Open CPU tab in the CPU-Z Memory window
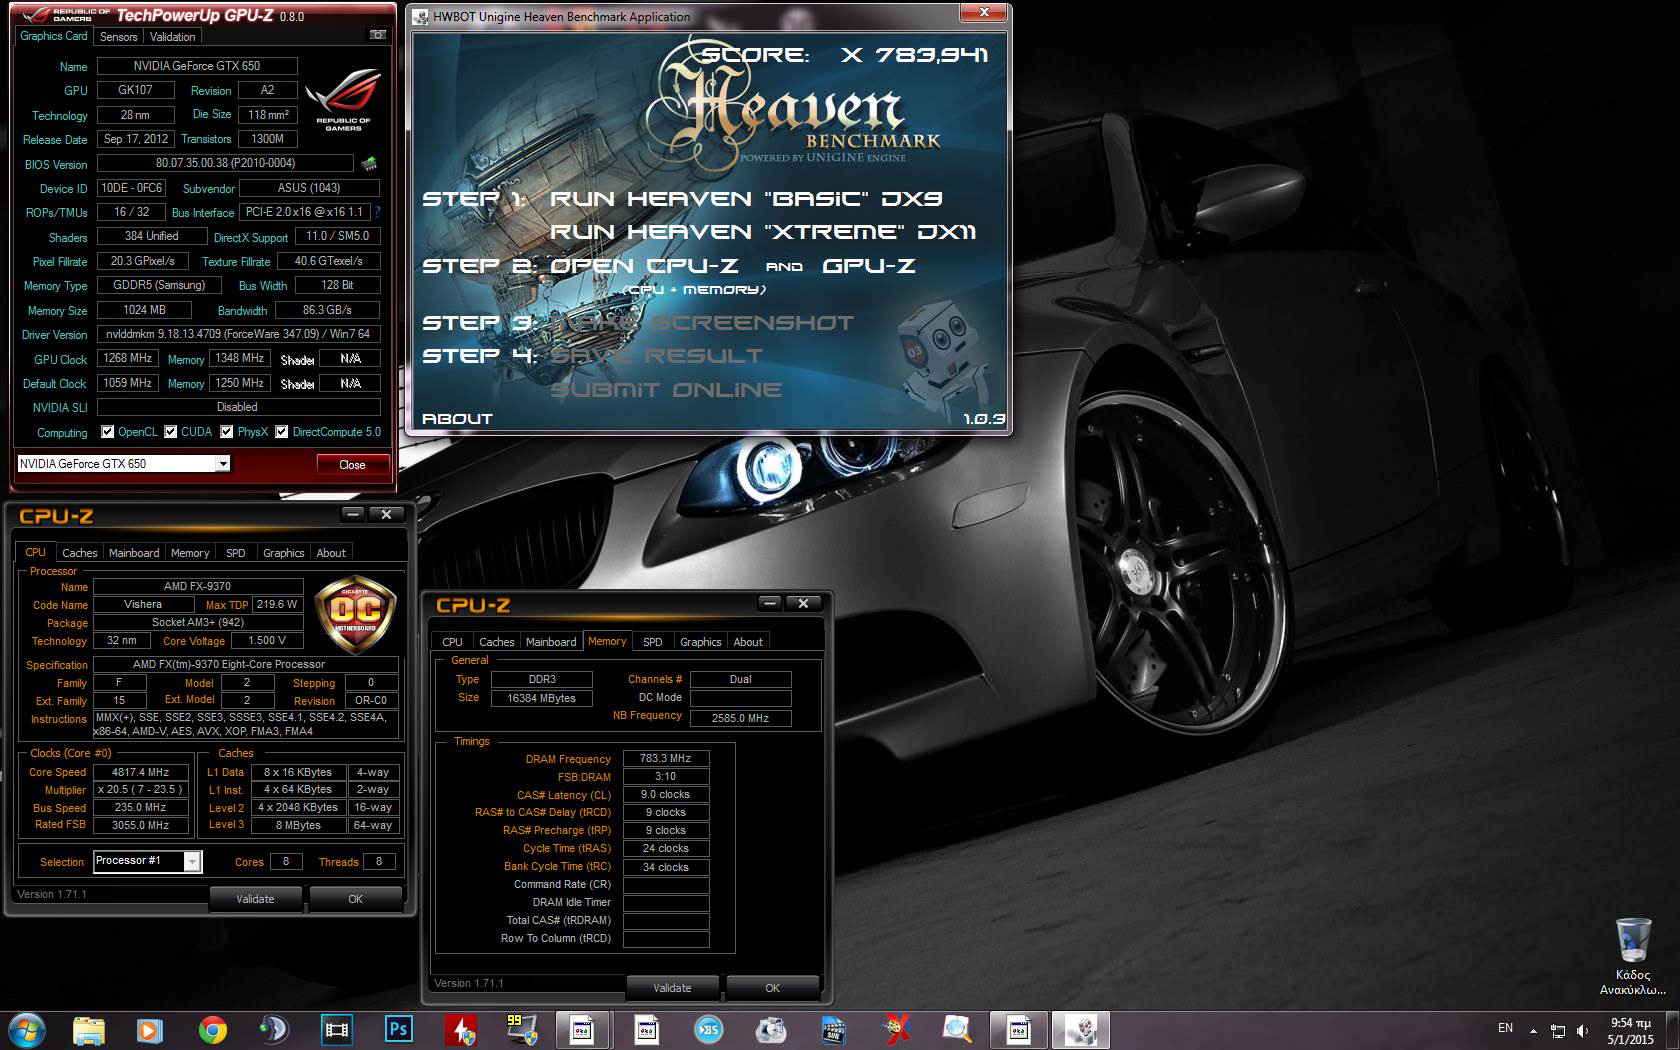This screenshot has width=1680, height=1050. pyautogui.click(x=452, y=641)
